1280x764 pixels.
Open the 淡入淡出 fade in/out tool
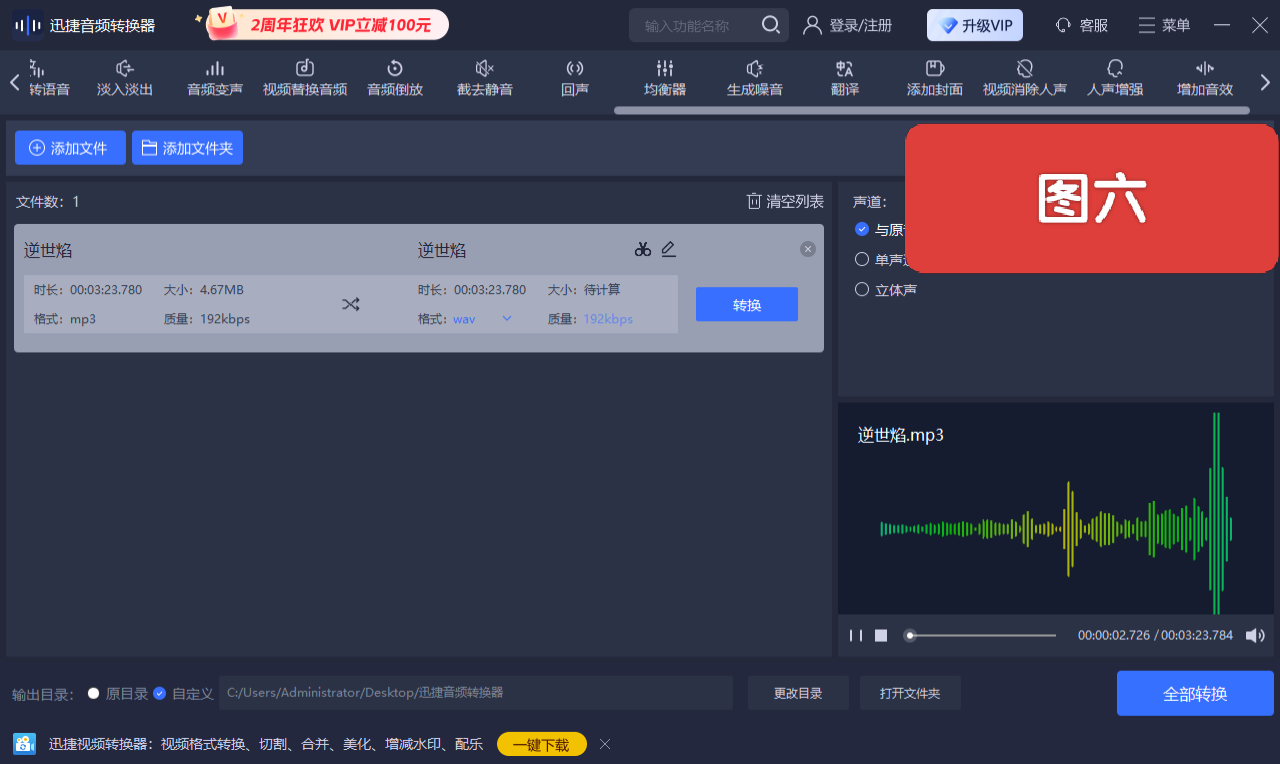(124, 77)
